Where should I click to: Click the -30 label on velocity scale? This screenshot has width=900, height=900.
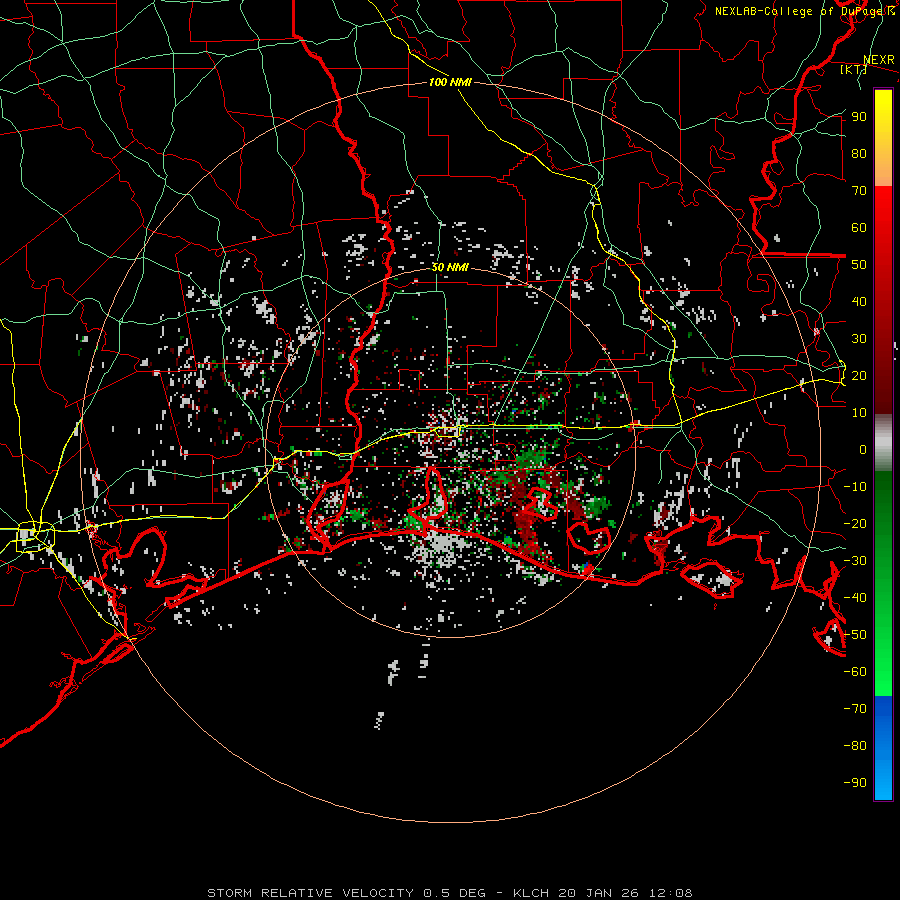(855, 561)
